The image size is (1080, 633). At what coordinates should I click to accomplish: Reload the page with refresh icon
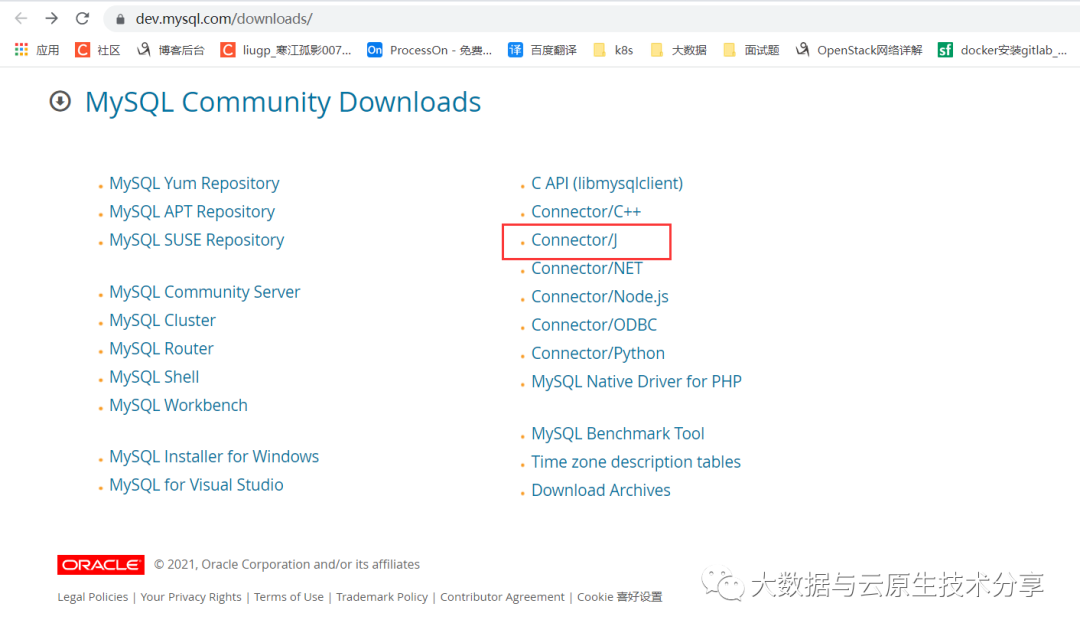tap(82, 19)
